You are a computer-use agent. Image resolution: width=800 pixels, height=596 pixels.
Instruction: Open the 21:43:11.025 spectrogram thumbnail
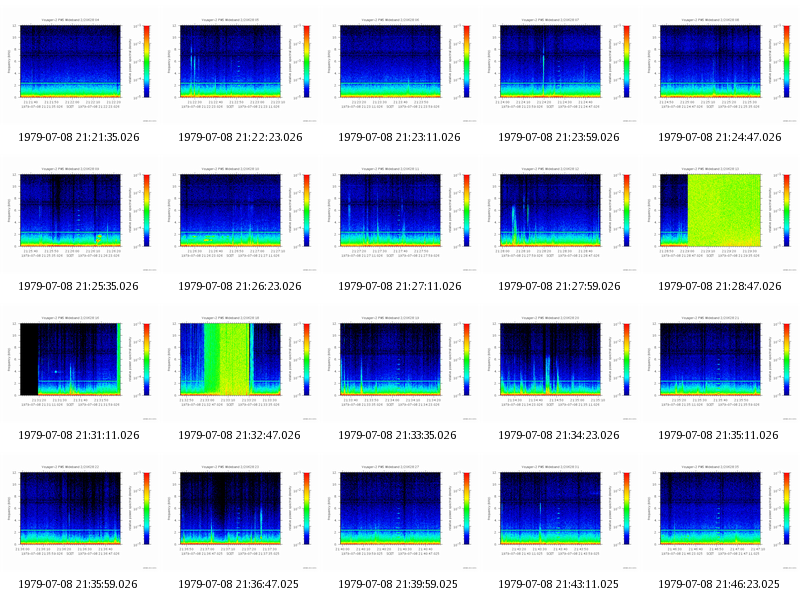point(559,514)
